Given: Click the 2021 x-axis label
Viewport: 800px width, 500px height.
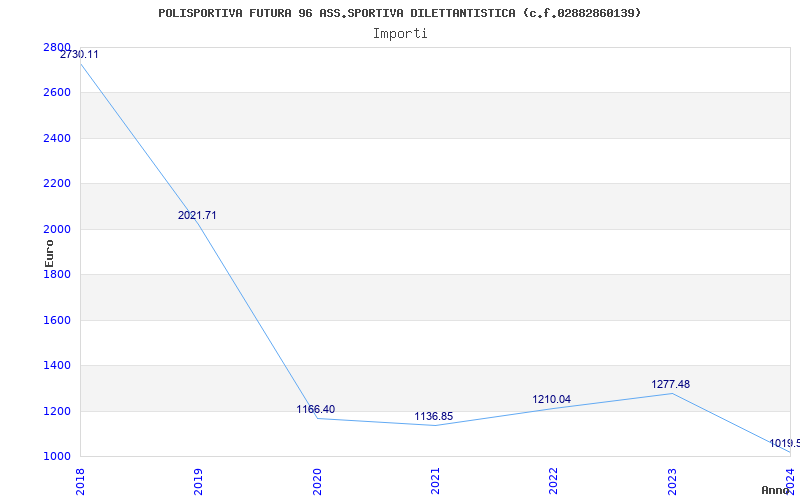Looking at the screenshot, I should coord(435,482).
